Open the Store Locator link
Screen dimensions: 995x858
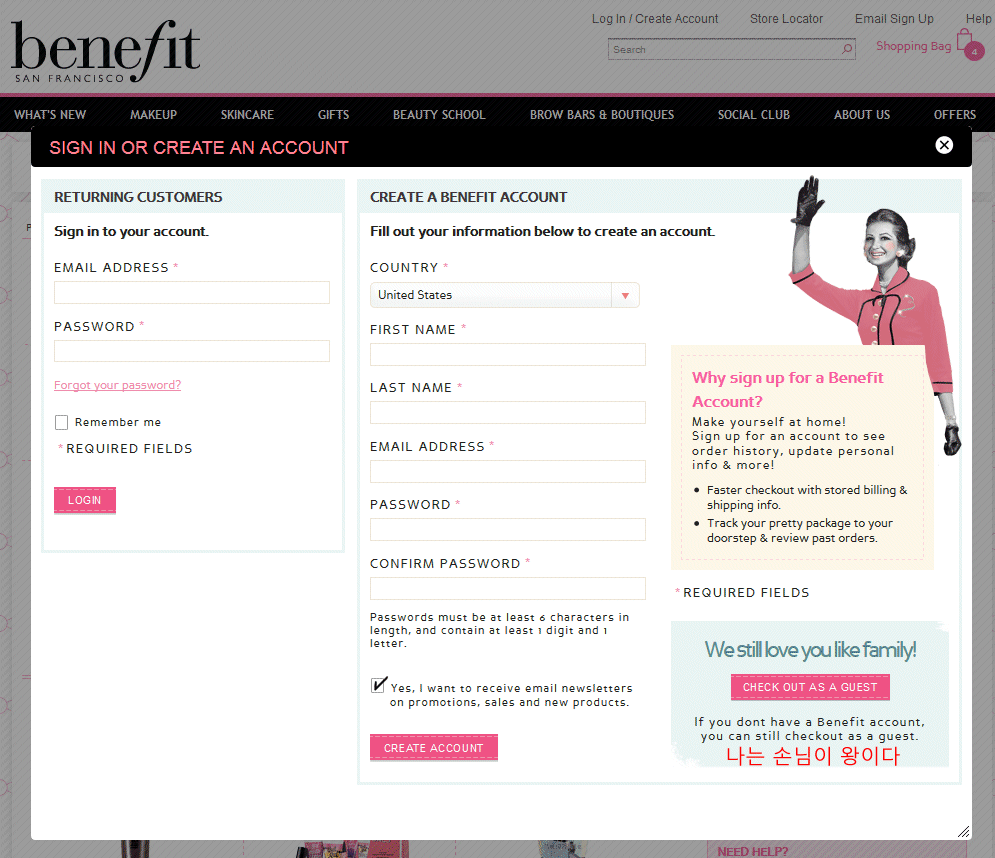[786, 19]
